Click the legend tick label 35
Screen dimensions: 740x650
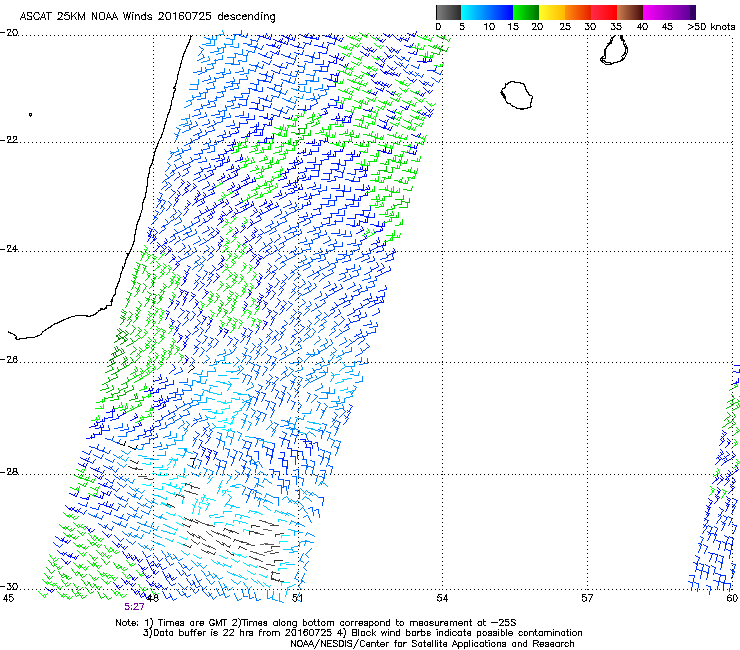pos(616,27)
